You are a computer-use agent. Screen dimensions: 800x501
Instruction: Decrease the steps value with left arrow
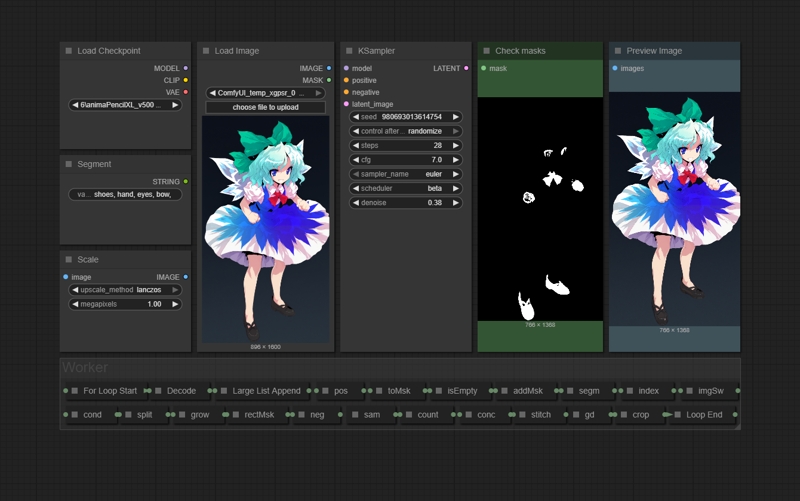point(356,145)
